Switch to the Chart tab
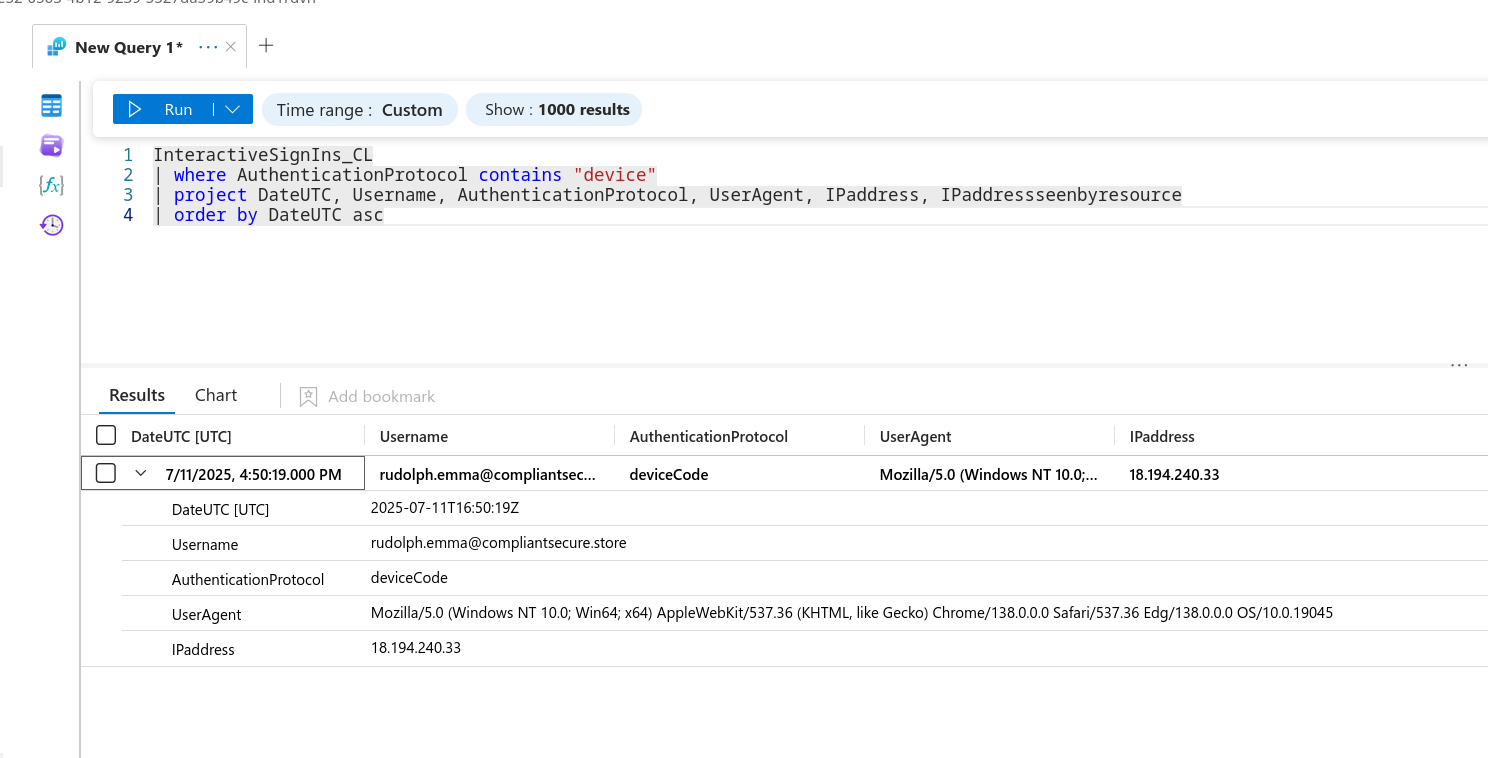Viewport: 1488px width, 758px height. click(x=216, y=395)
